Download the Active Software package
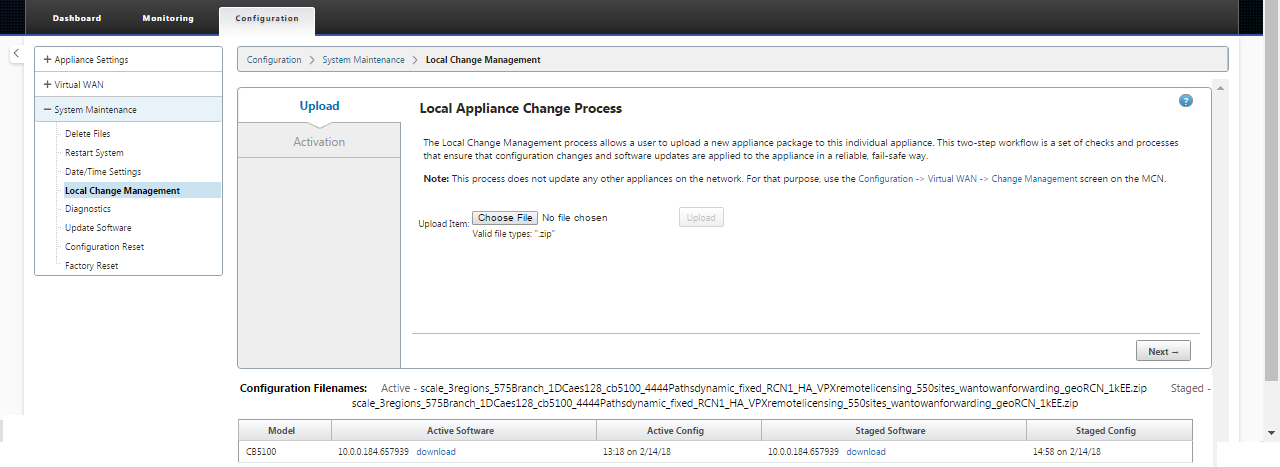This screenshot has width=1280, height=467. click(436, 452)
